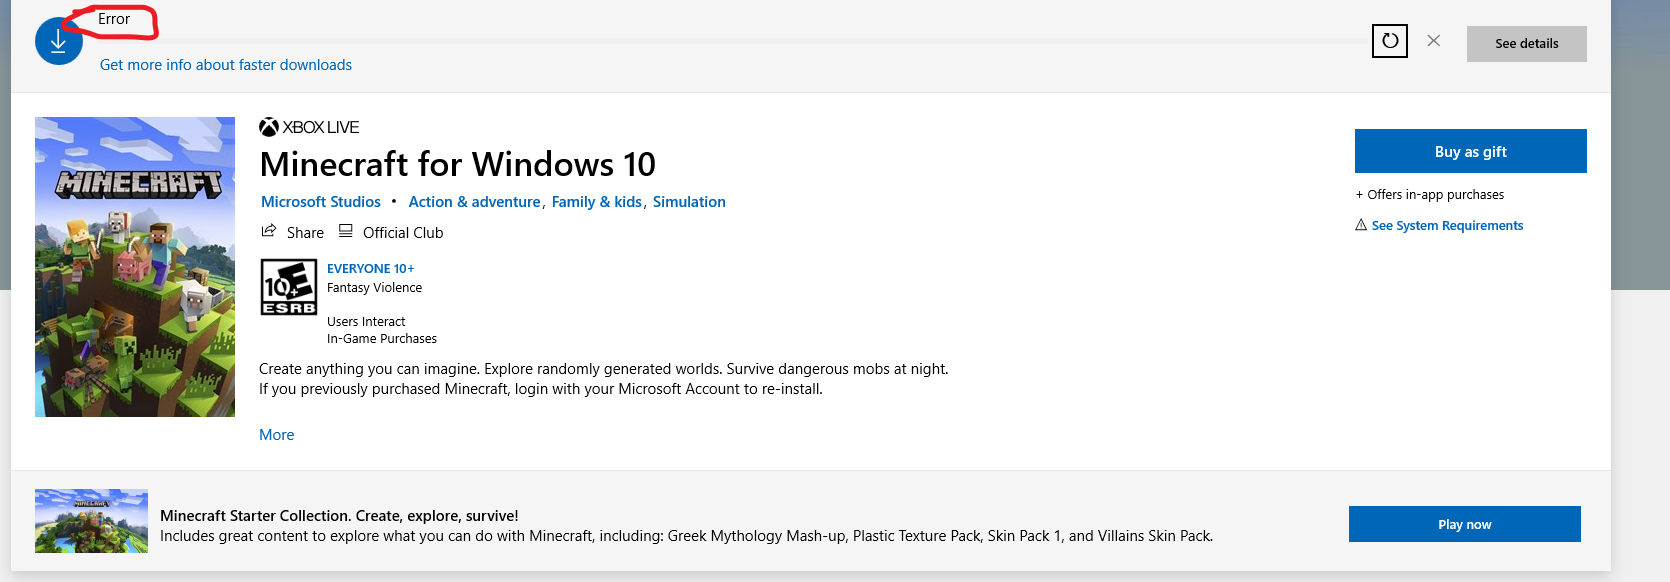Click the download progress bar
This screenshot has width=1670, height=582.
(735, 41)
